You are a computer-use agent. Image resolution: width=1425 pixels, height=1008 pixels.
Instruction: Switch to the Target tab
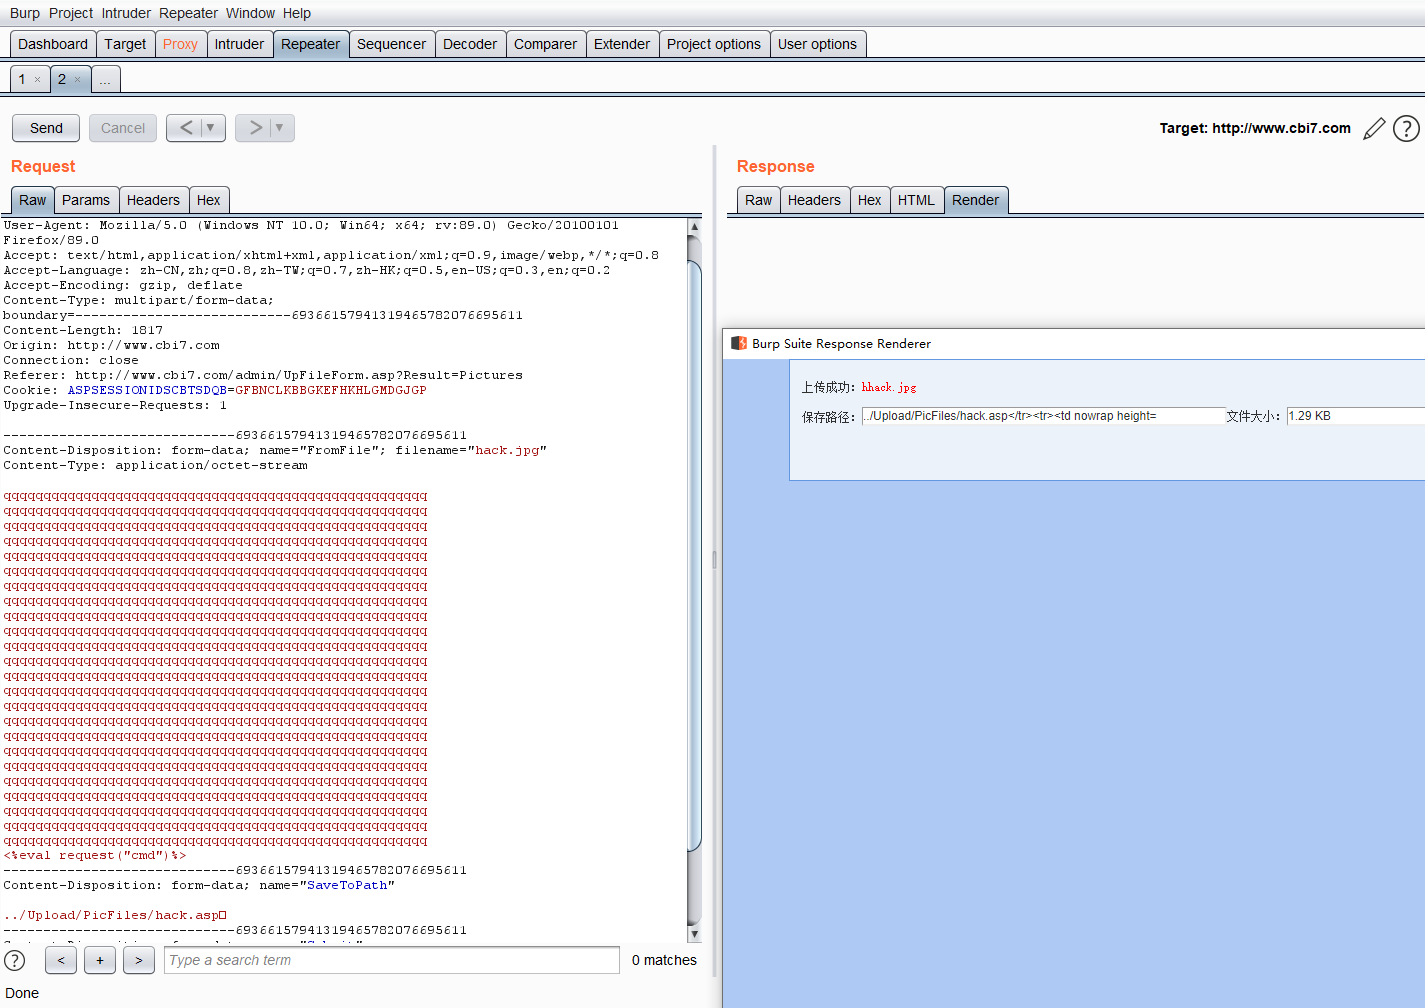pos(125,44)
